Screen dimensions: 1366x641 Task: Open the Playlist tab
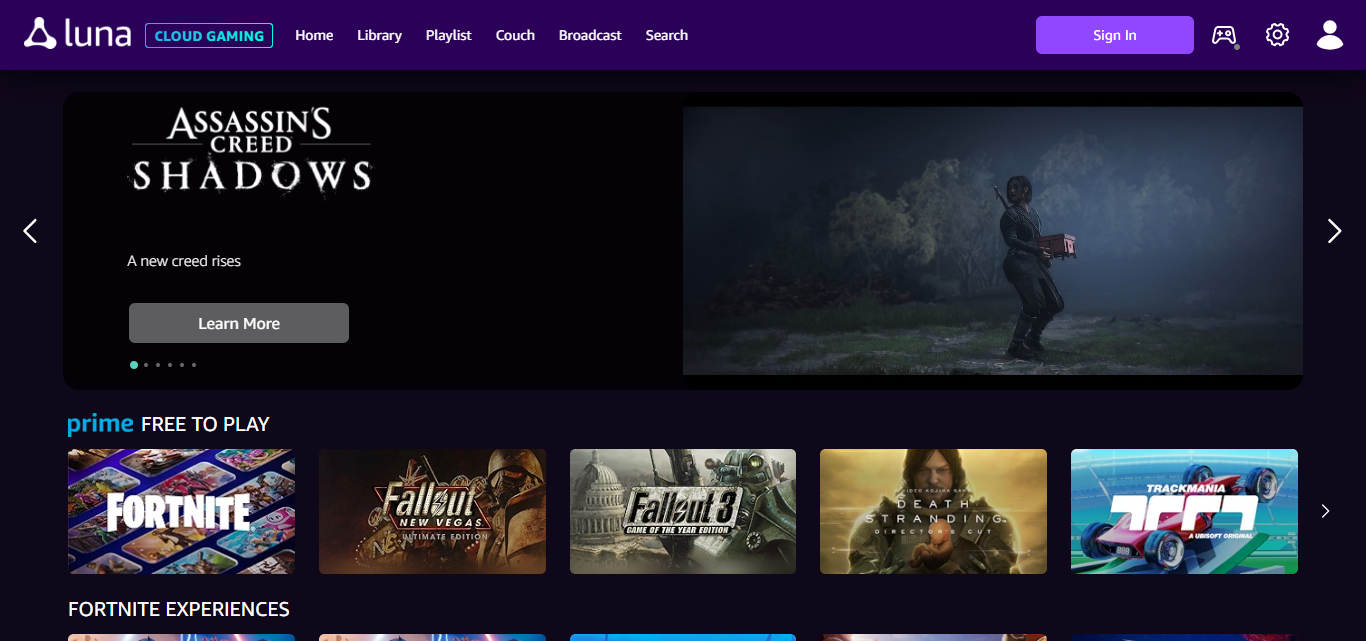pos(448,35)
